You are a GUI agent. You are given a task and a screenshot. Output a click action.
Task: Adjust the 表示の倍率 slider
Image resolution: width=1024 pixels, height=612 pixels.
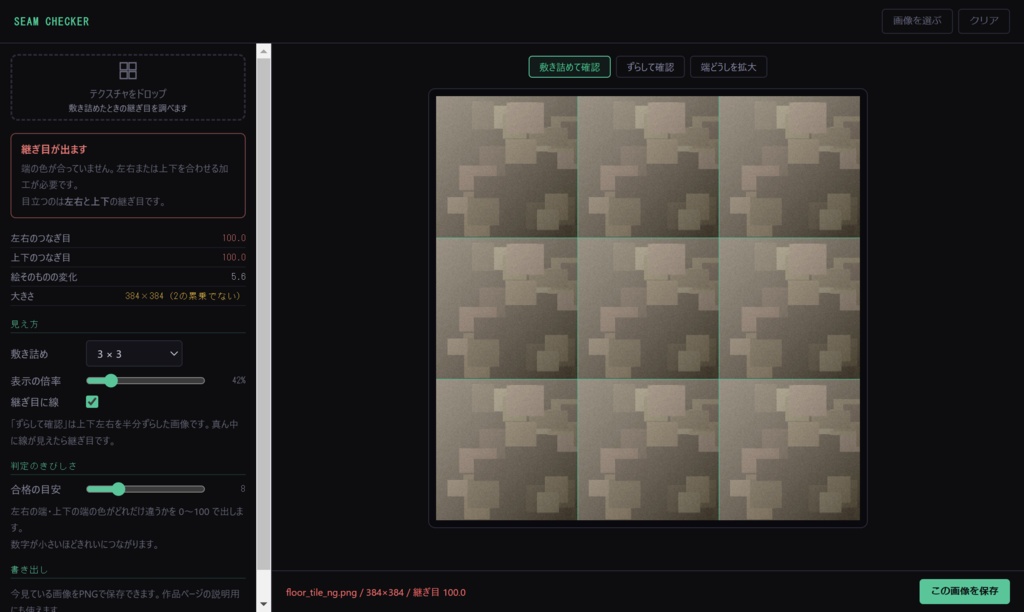coord(146,380)
